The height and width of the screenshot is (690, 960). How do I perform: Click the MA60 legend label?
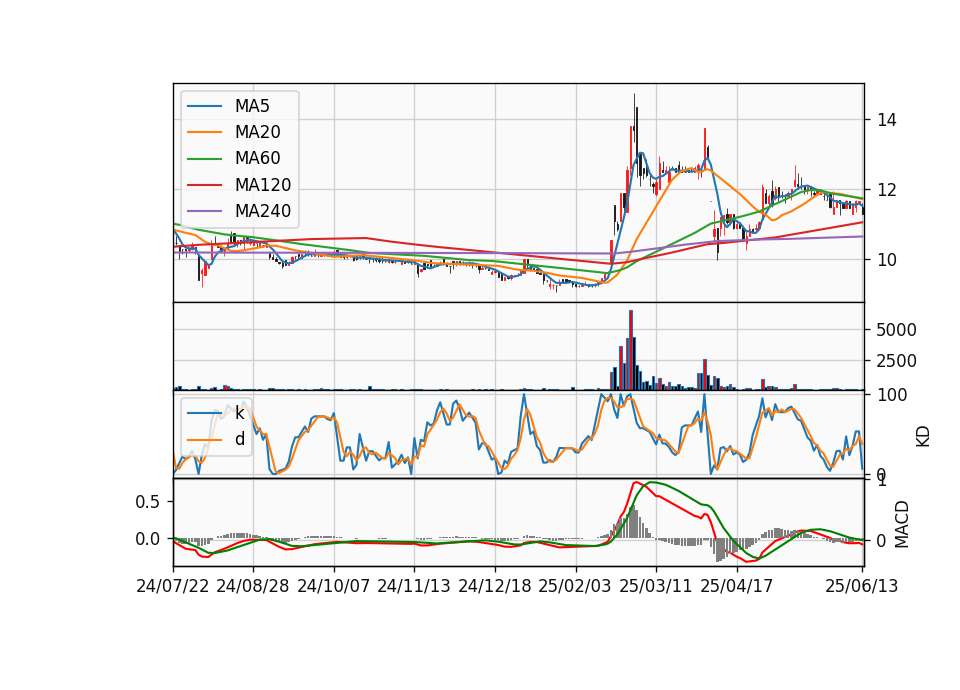(x=257, y=159)
